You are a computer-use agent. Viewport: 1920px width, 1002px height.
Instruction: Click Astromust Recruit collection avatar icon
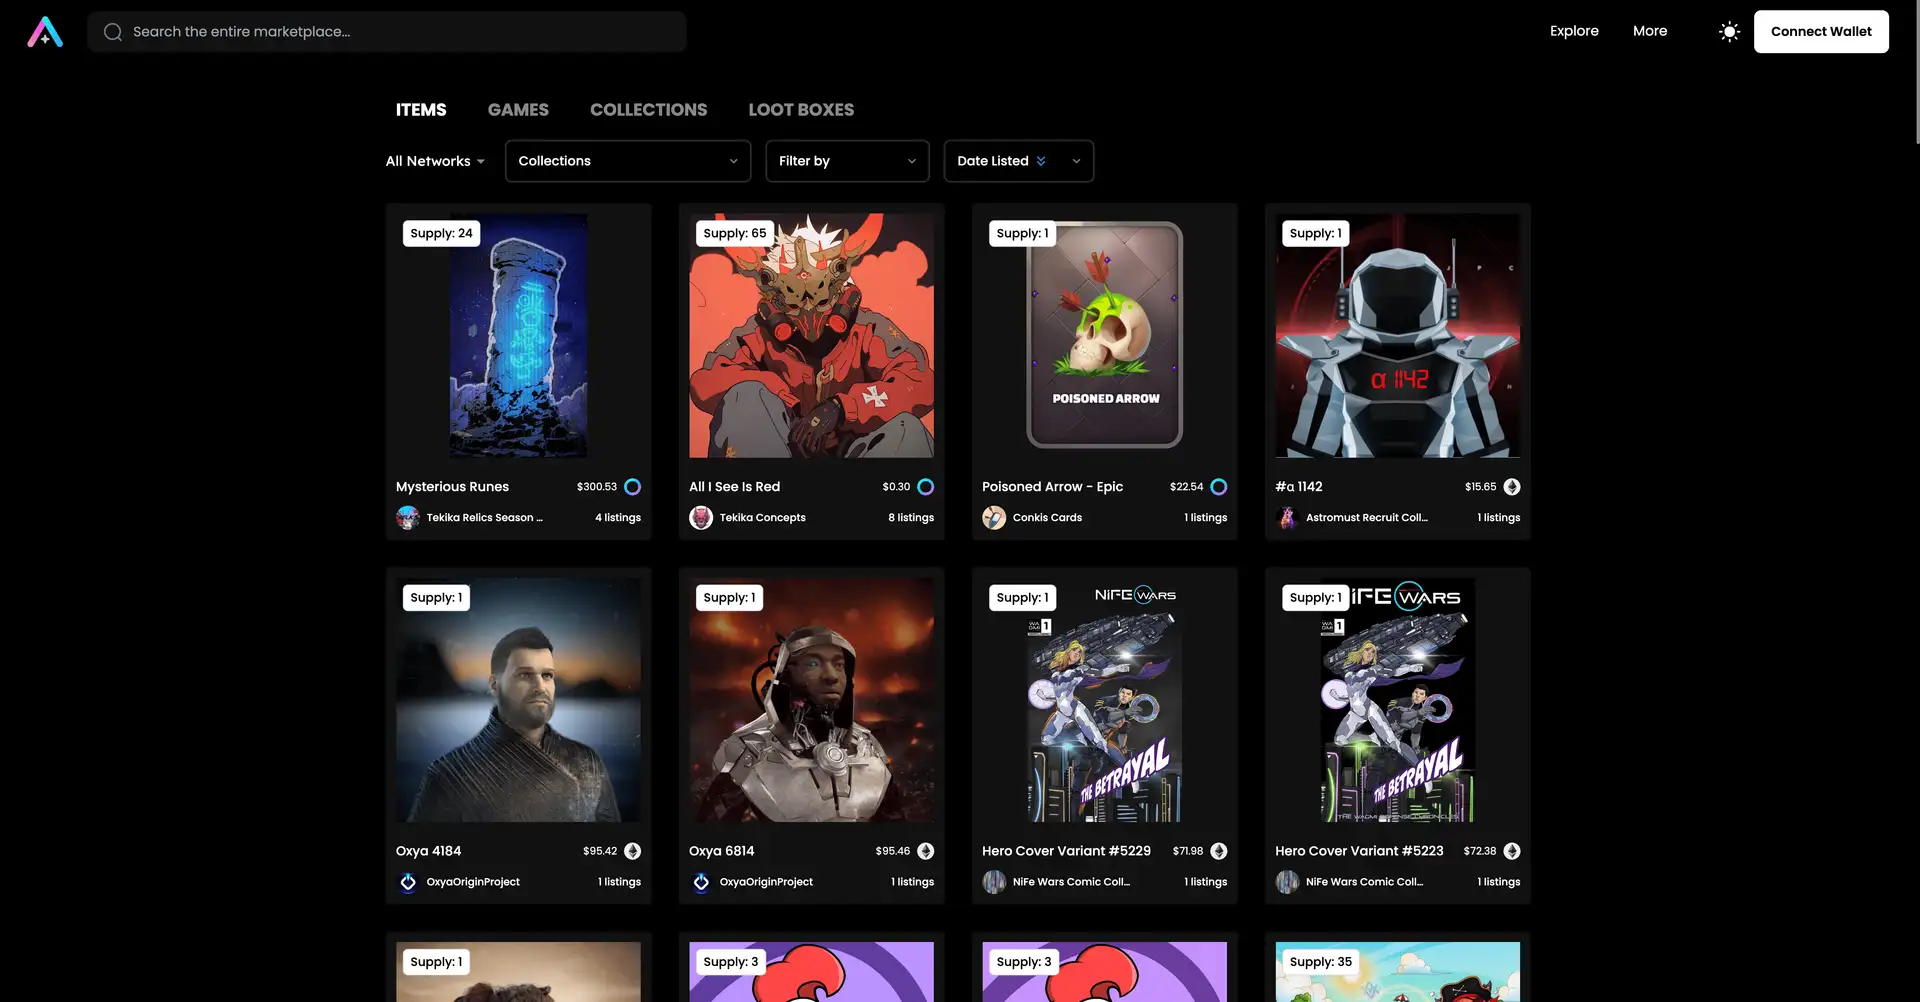(1287, 518)
